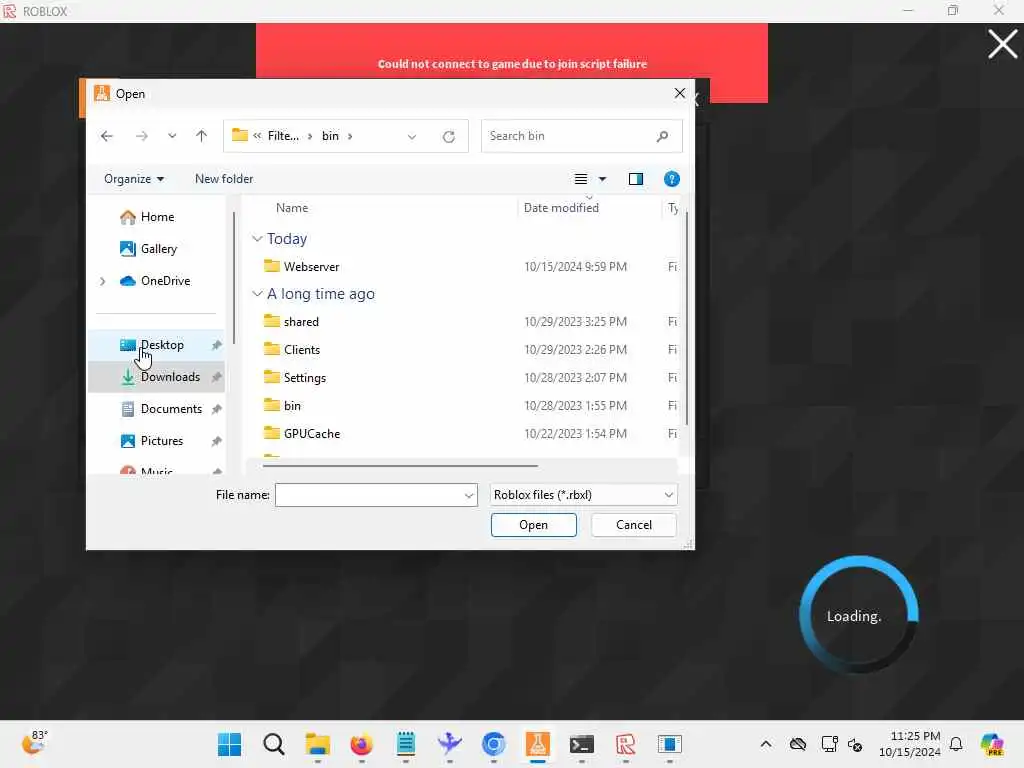Select Gallery in navigation pane

tap(157, 249)
